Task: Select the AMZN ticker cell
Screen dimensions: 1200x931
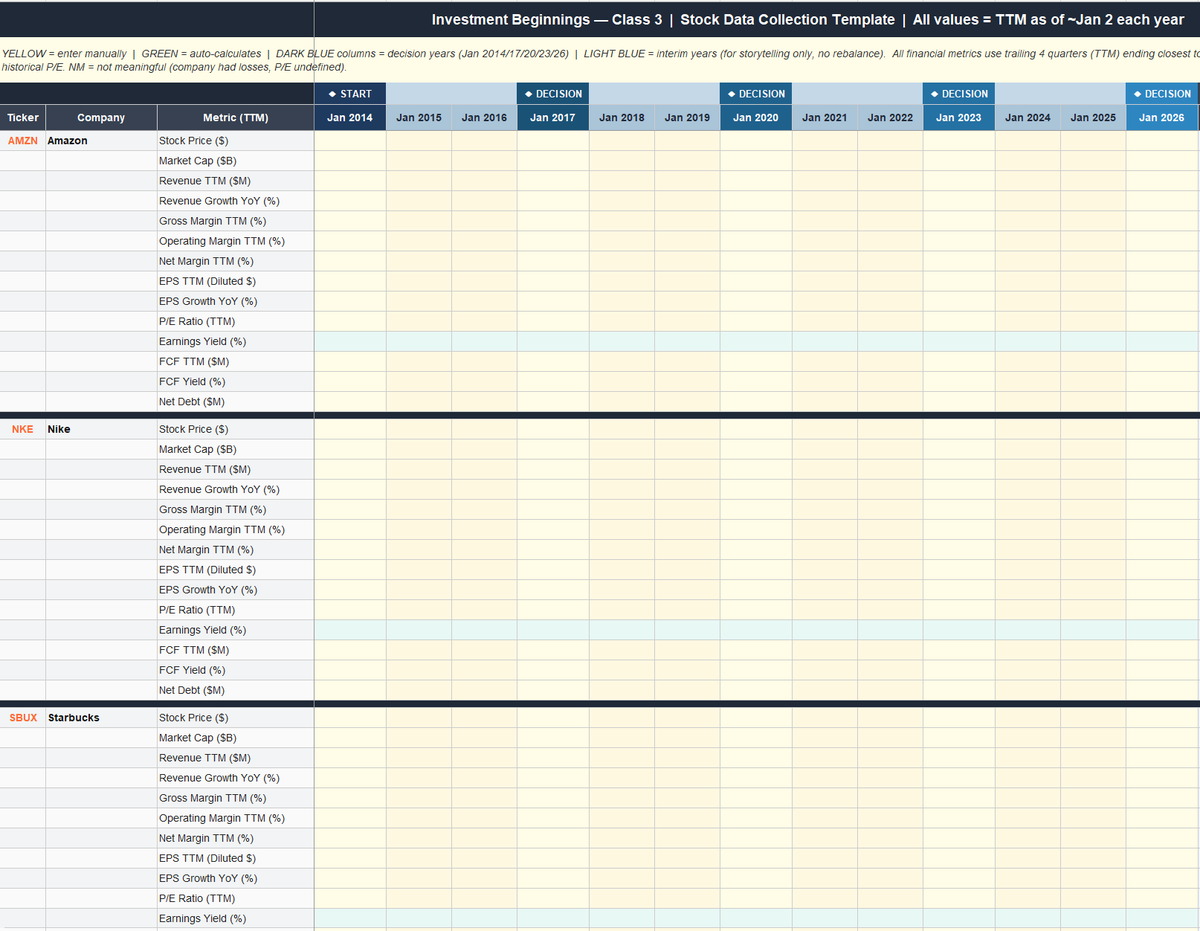Action: point(23,141)
